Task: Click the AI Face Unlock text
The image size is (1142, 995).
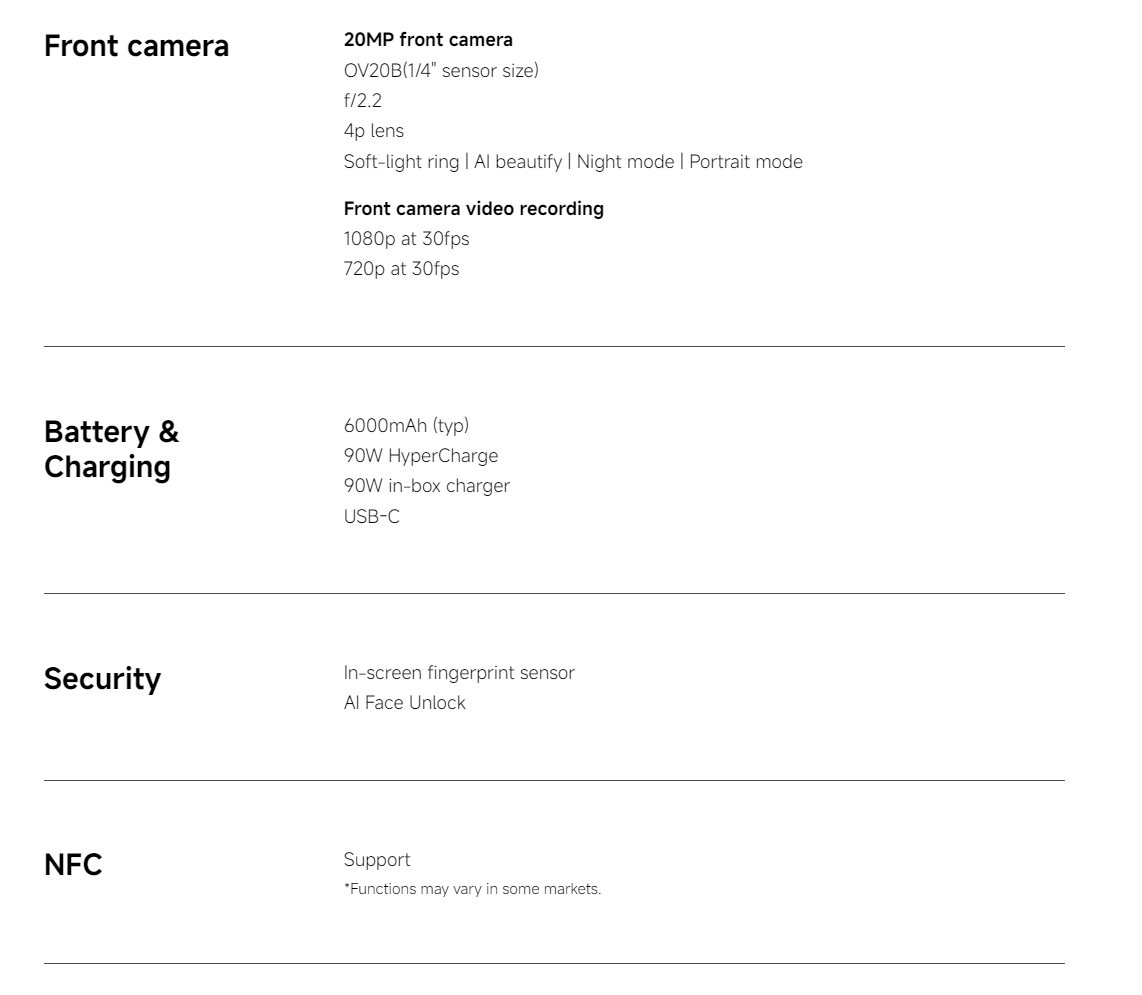Action: (x=405, y=703)
